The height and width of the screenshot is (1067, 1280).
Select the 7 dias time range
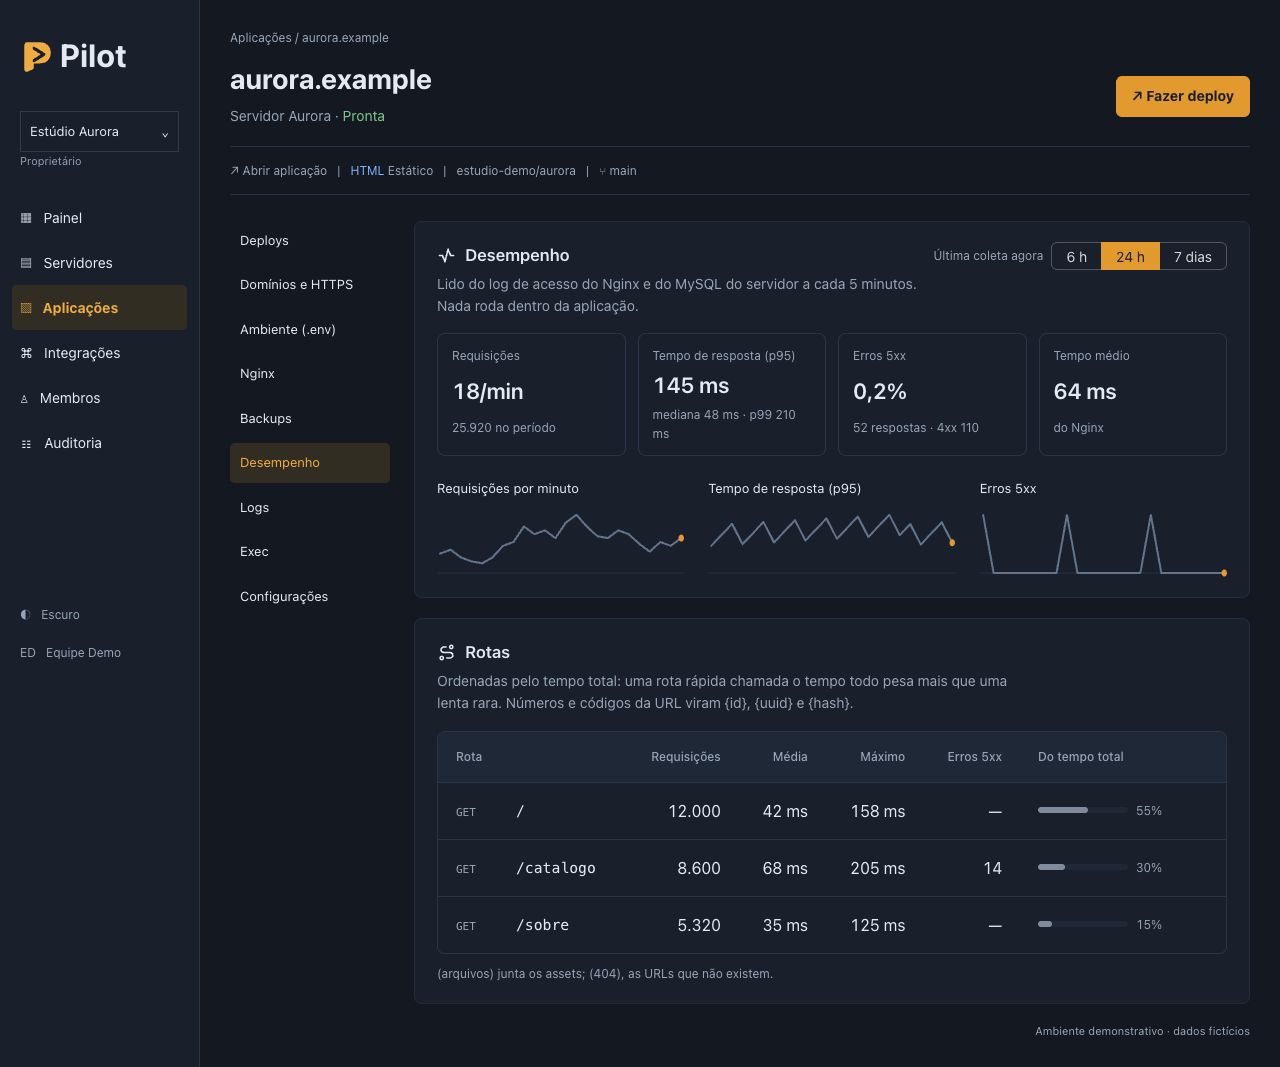tap(1192, 257)
